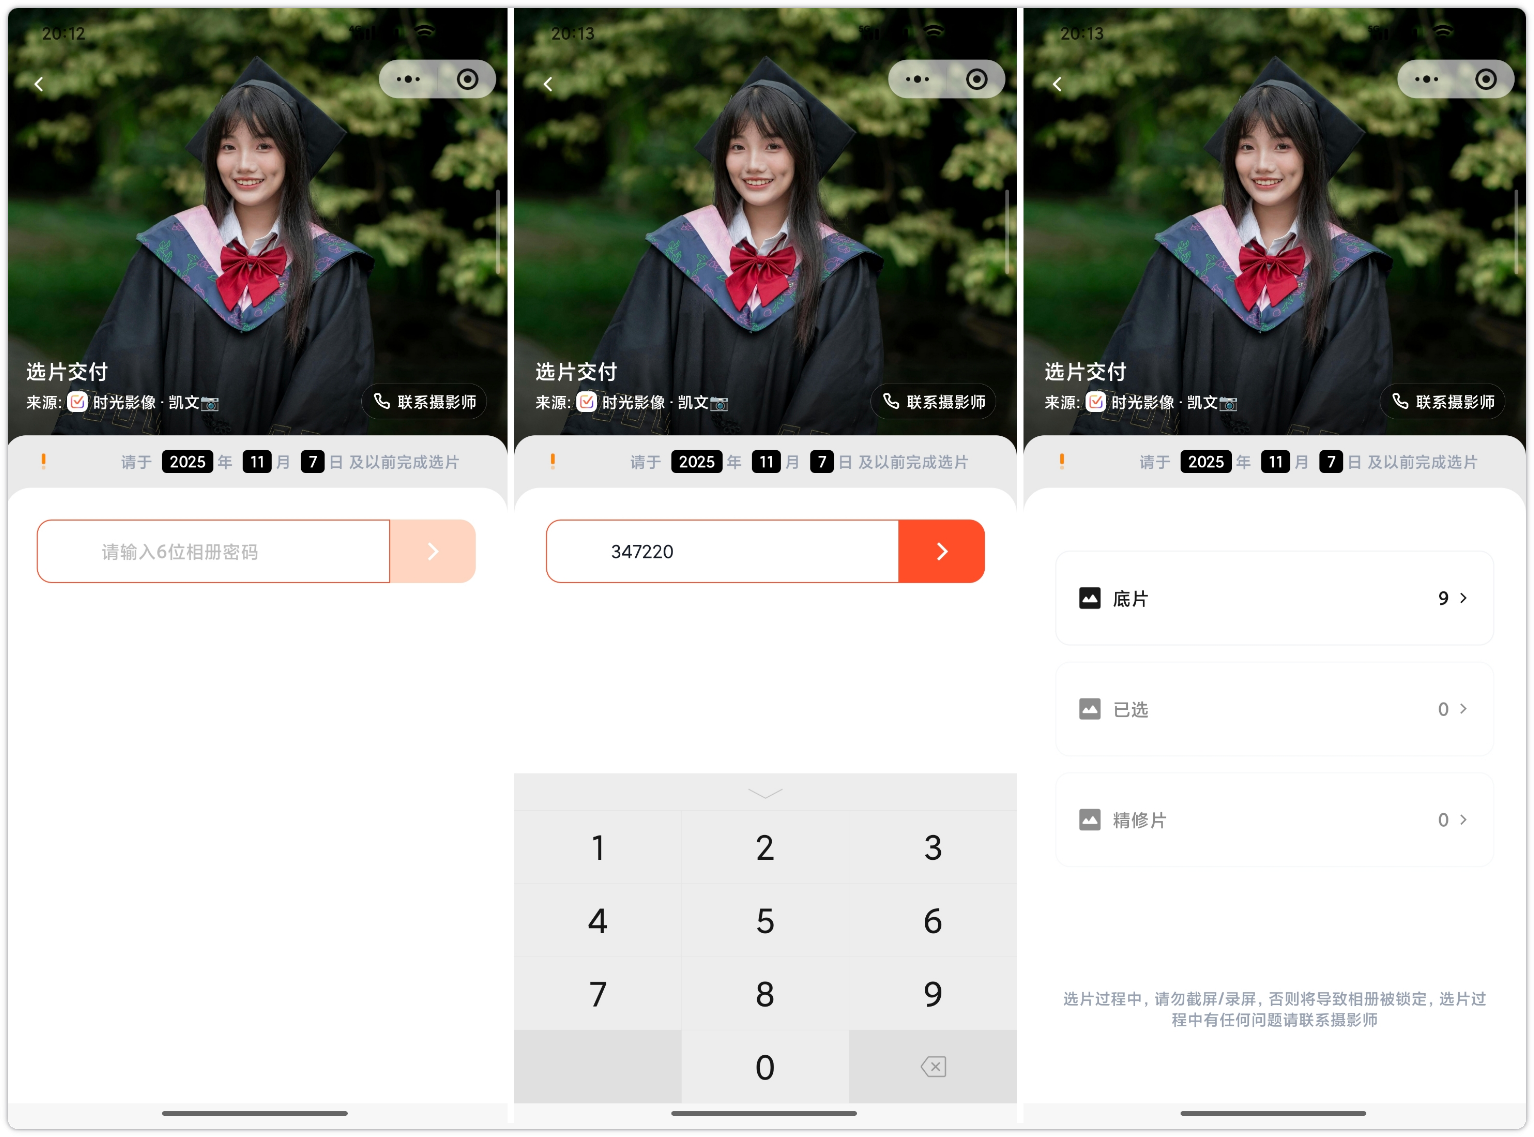The height and width of the screenshot is (1137, 1534).
Task: Open the three-dot menu on the empty password screen
Action: 408,79
